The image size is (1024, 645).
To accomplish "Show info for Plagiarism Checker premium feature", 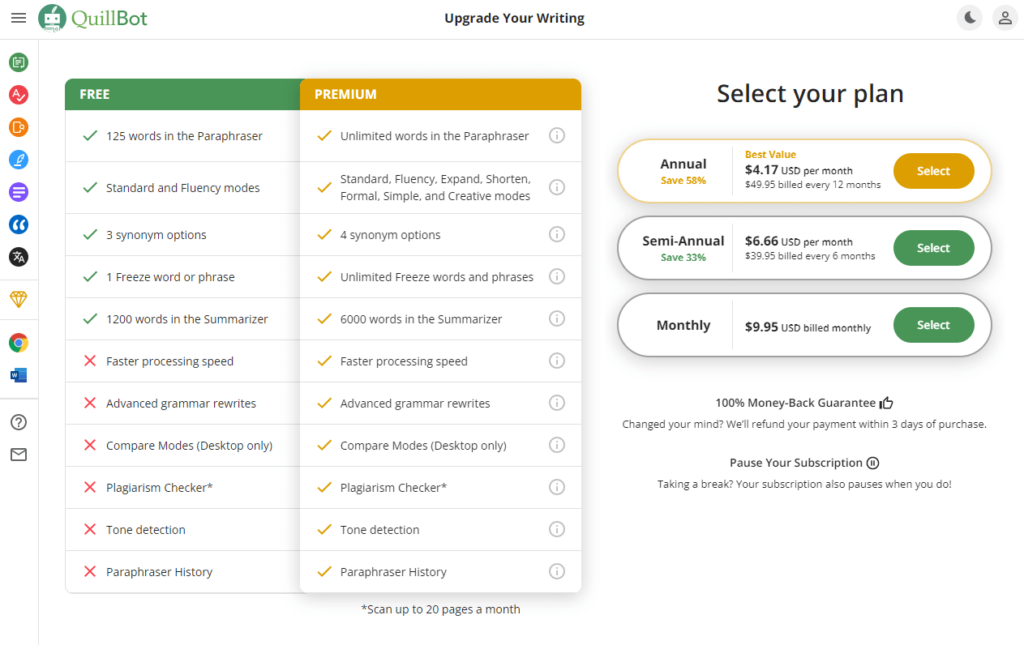I will 556,487.
